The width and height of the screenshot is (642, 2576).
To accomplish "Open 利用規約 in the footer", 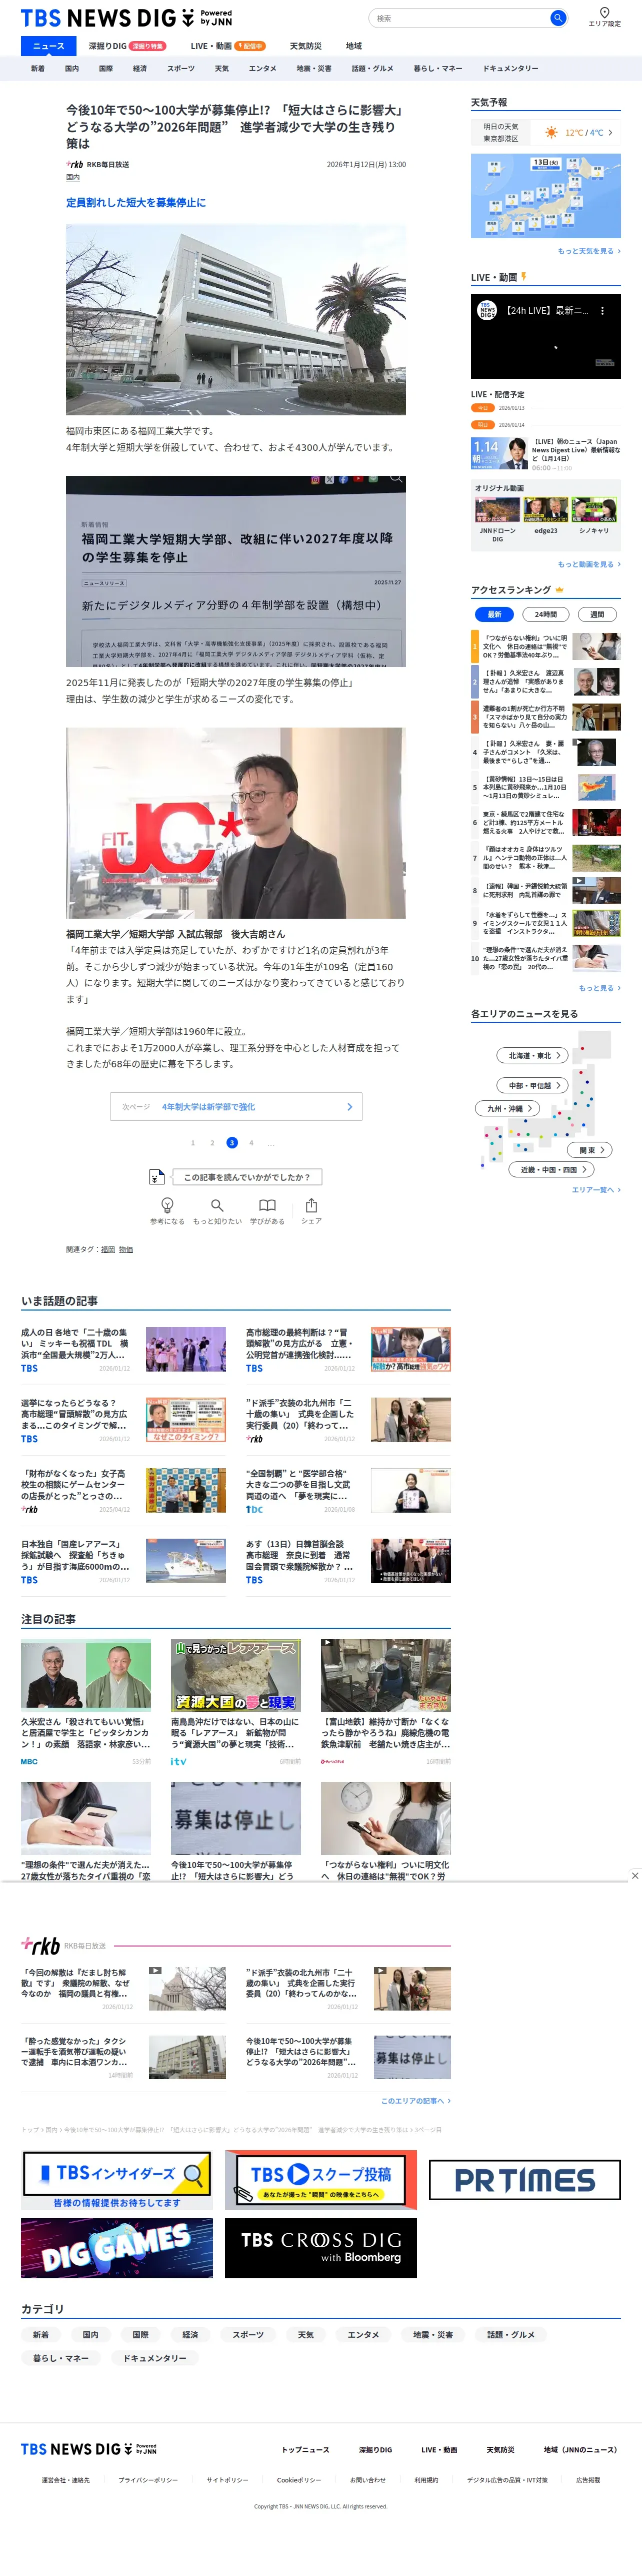I will point(426,2480).
